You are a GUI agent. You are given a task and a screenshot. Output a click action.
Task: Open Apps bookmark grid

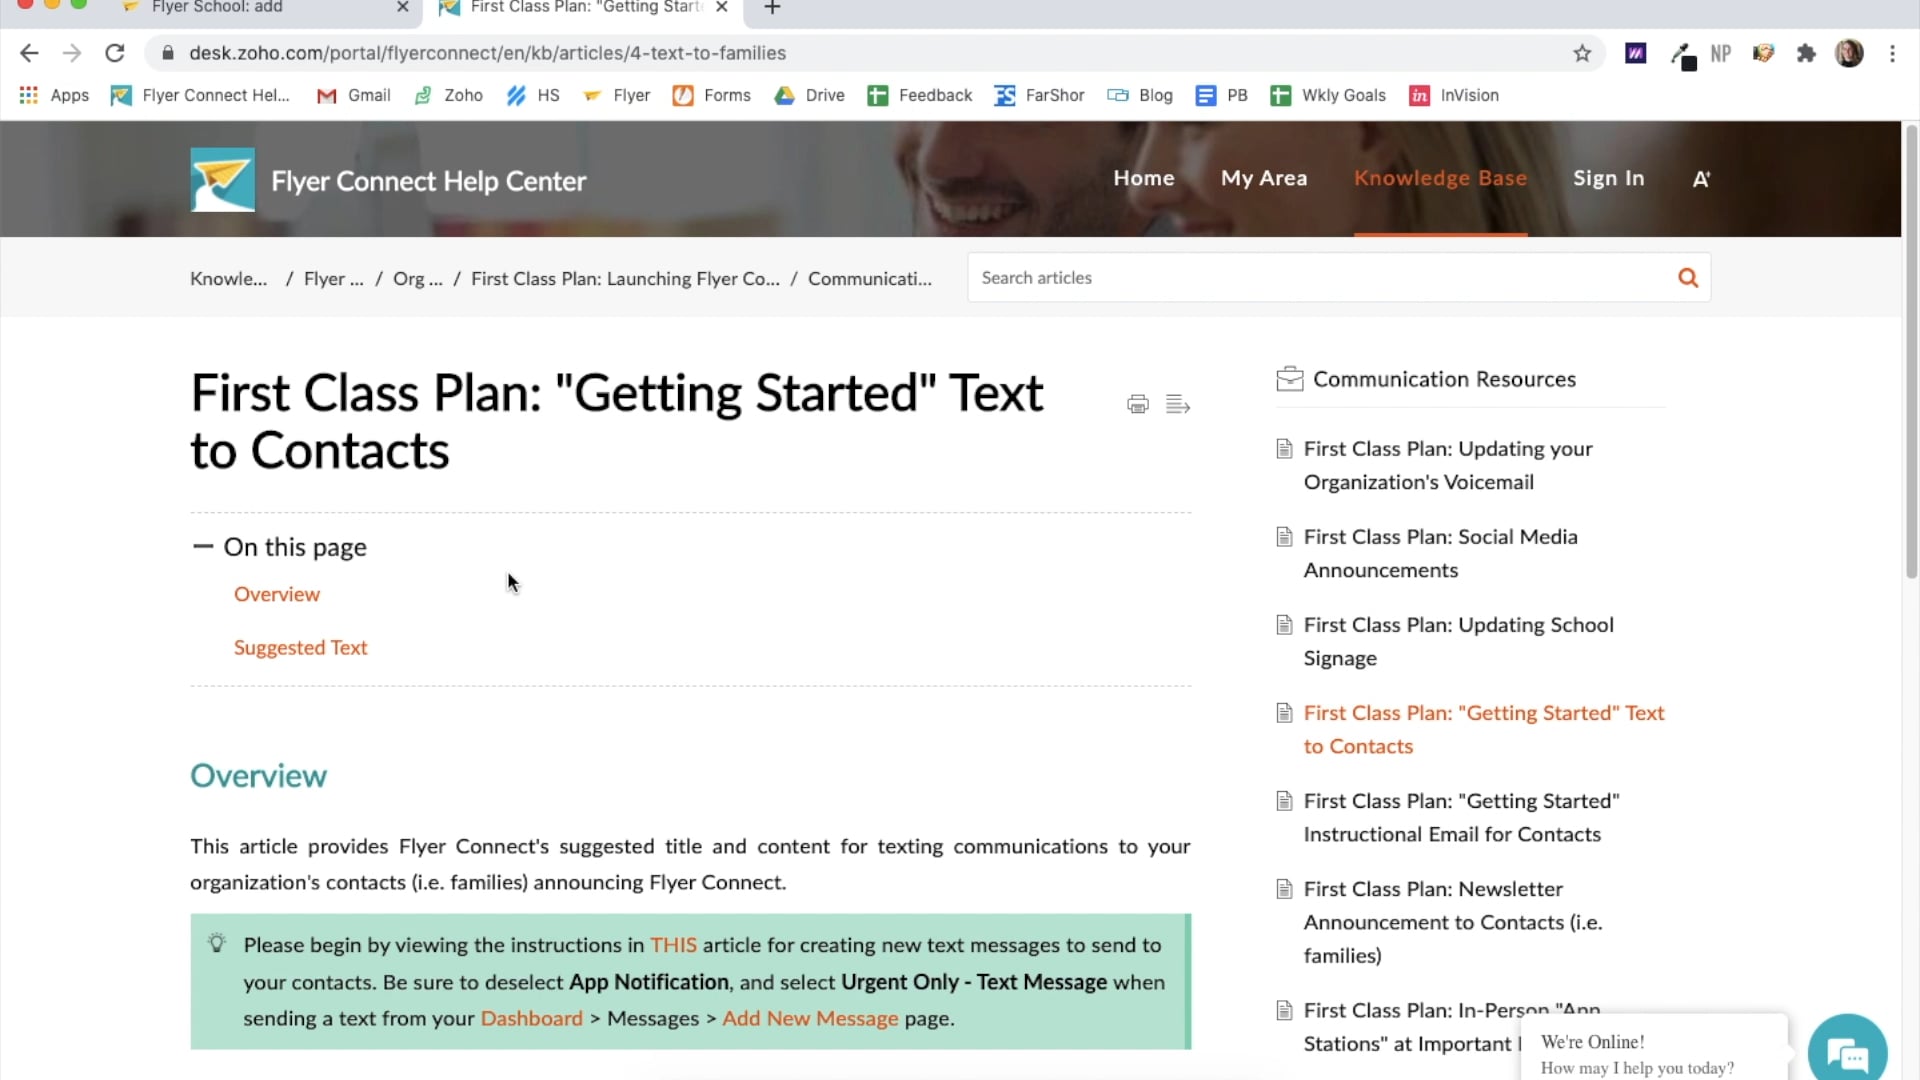tap(54, 95)
